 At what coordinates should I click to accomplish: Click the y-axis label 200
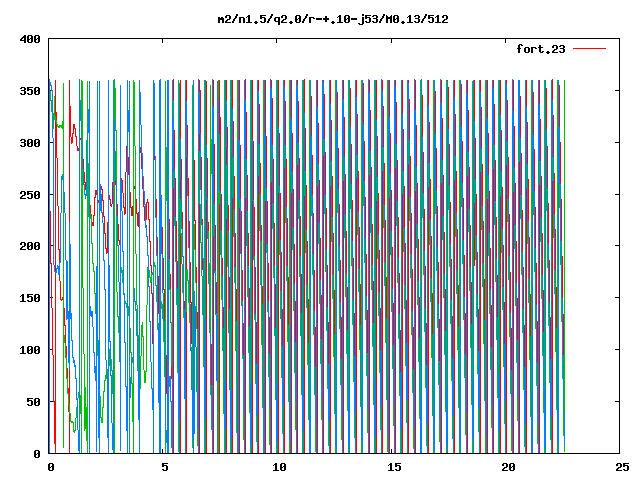(x=30, y=246)
